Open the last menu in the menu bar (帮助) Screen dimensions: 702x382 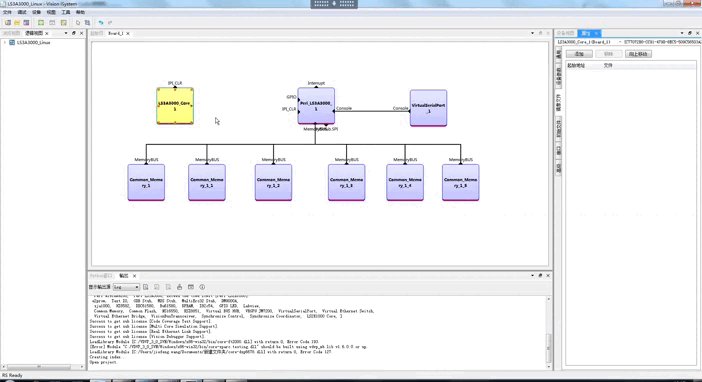80,12
